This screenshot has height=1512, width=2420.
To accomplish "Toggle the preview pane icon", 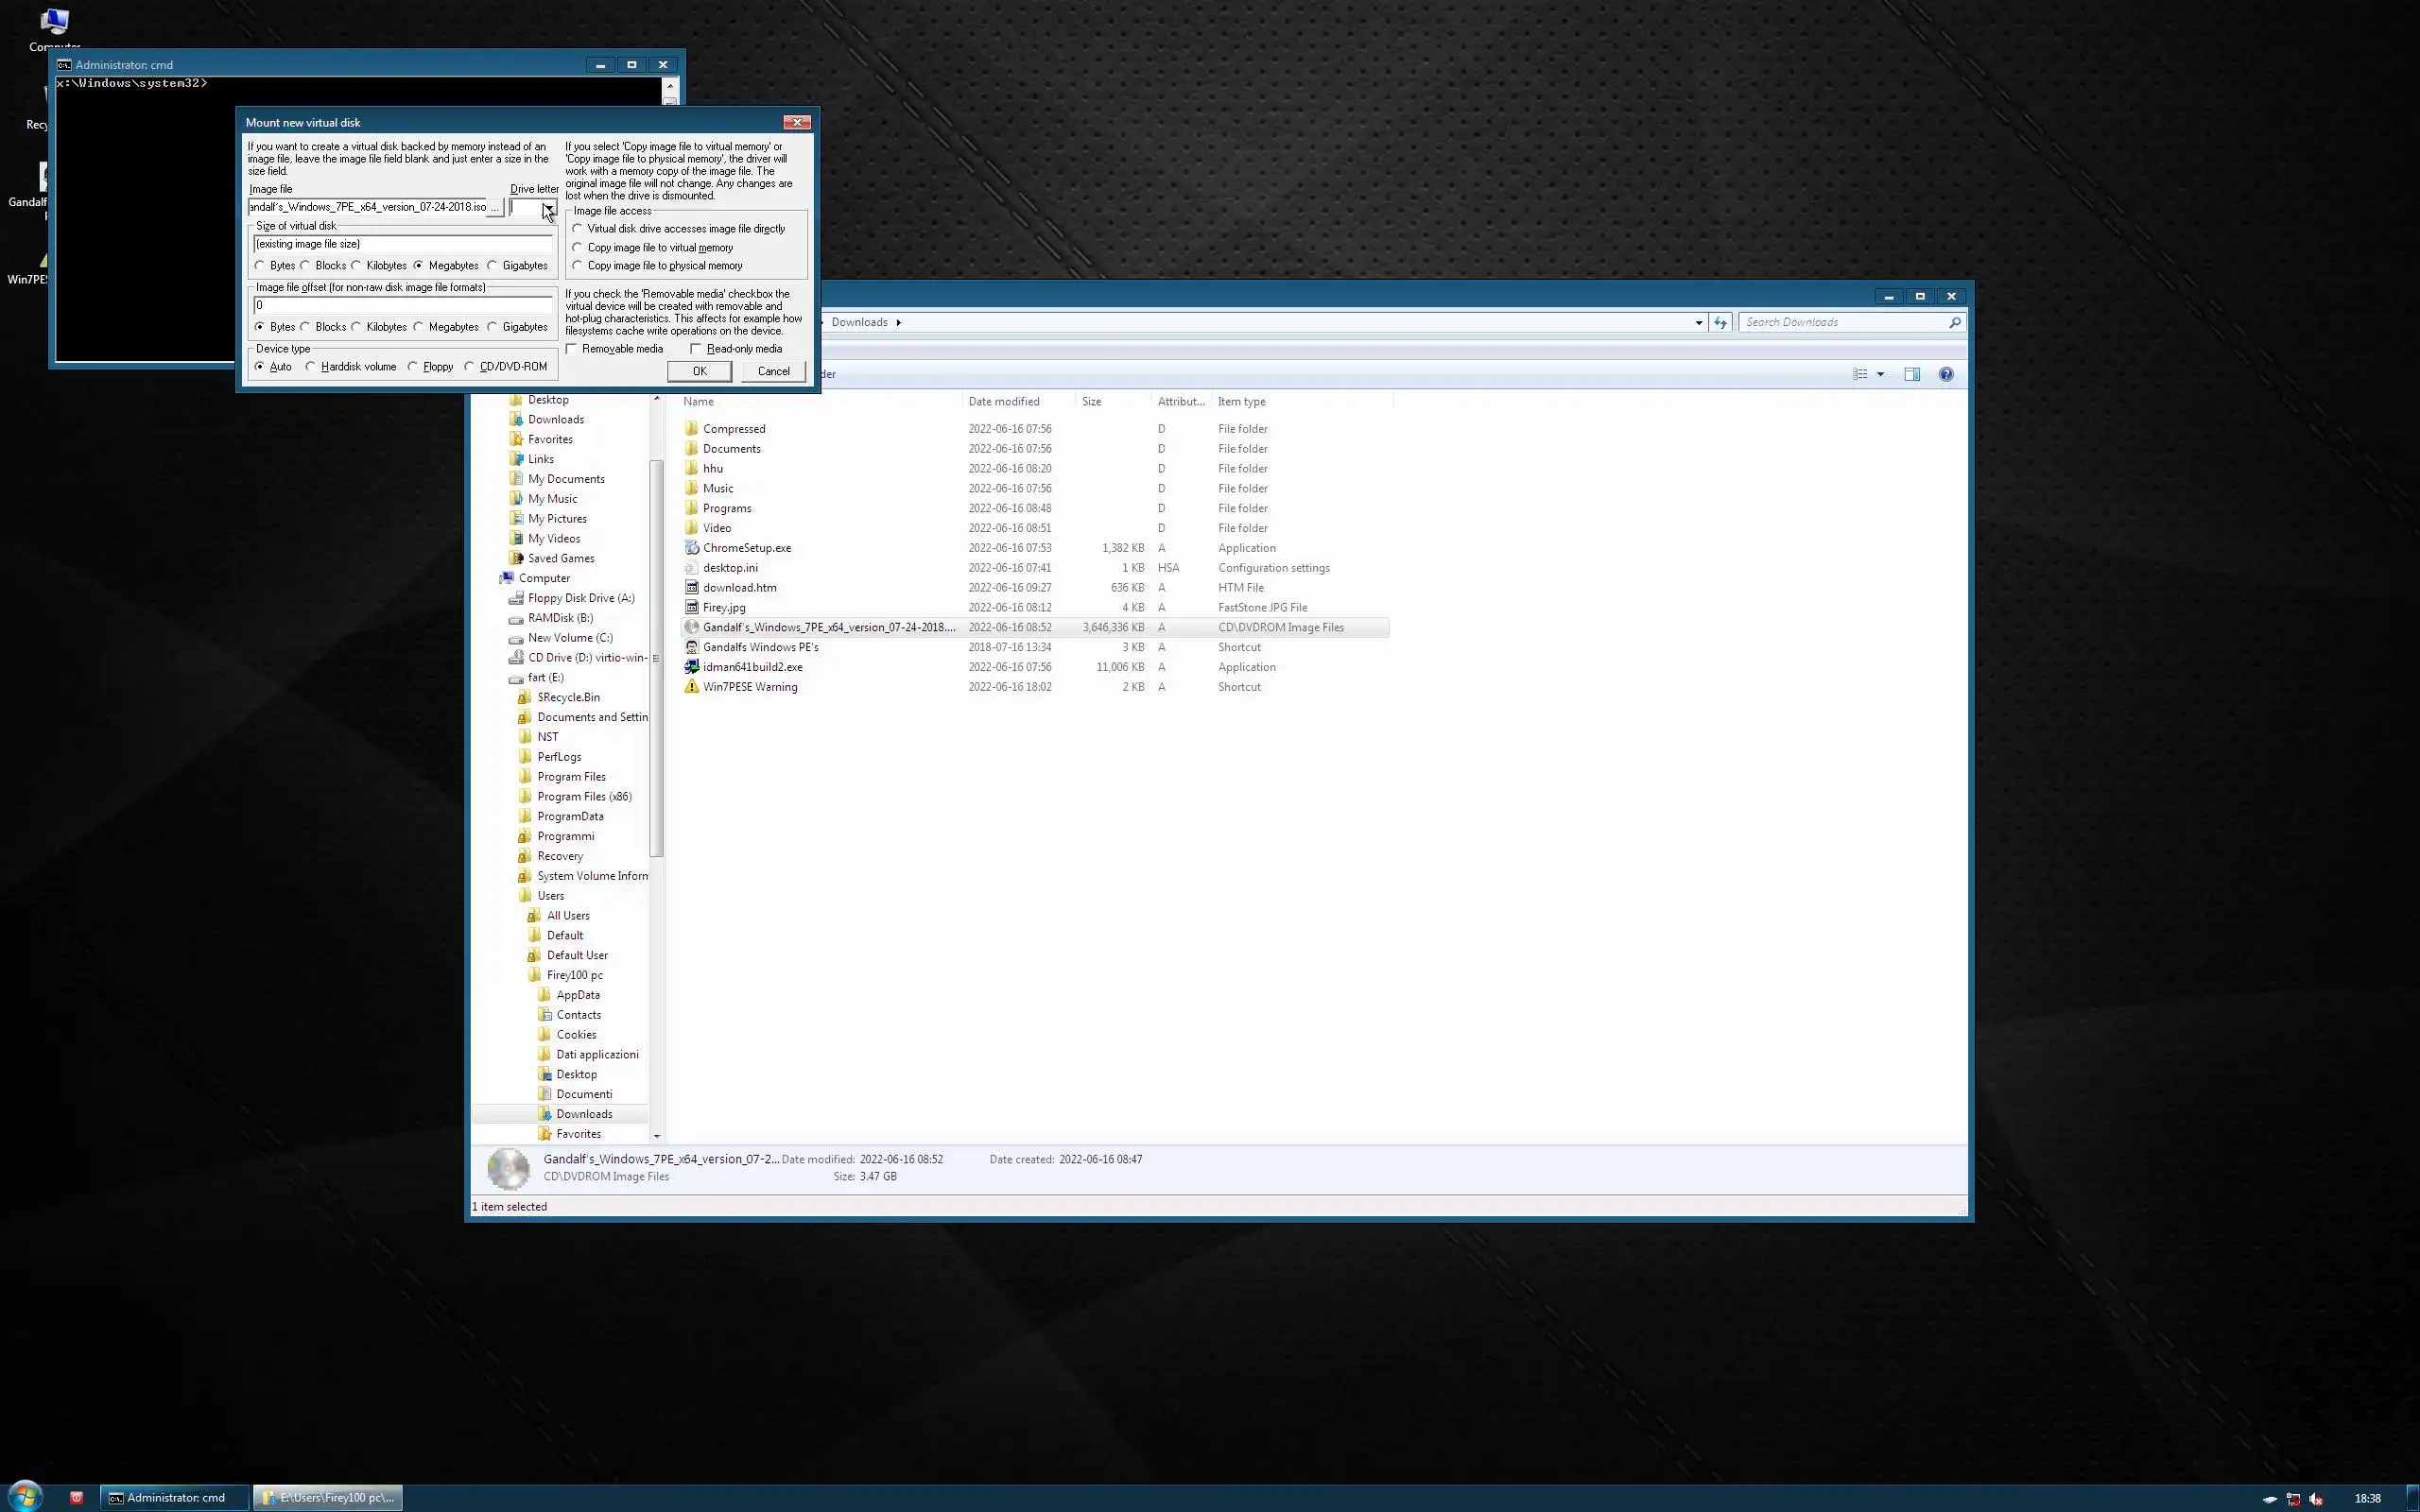I will [1911, 374].
